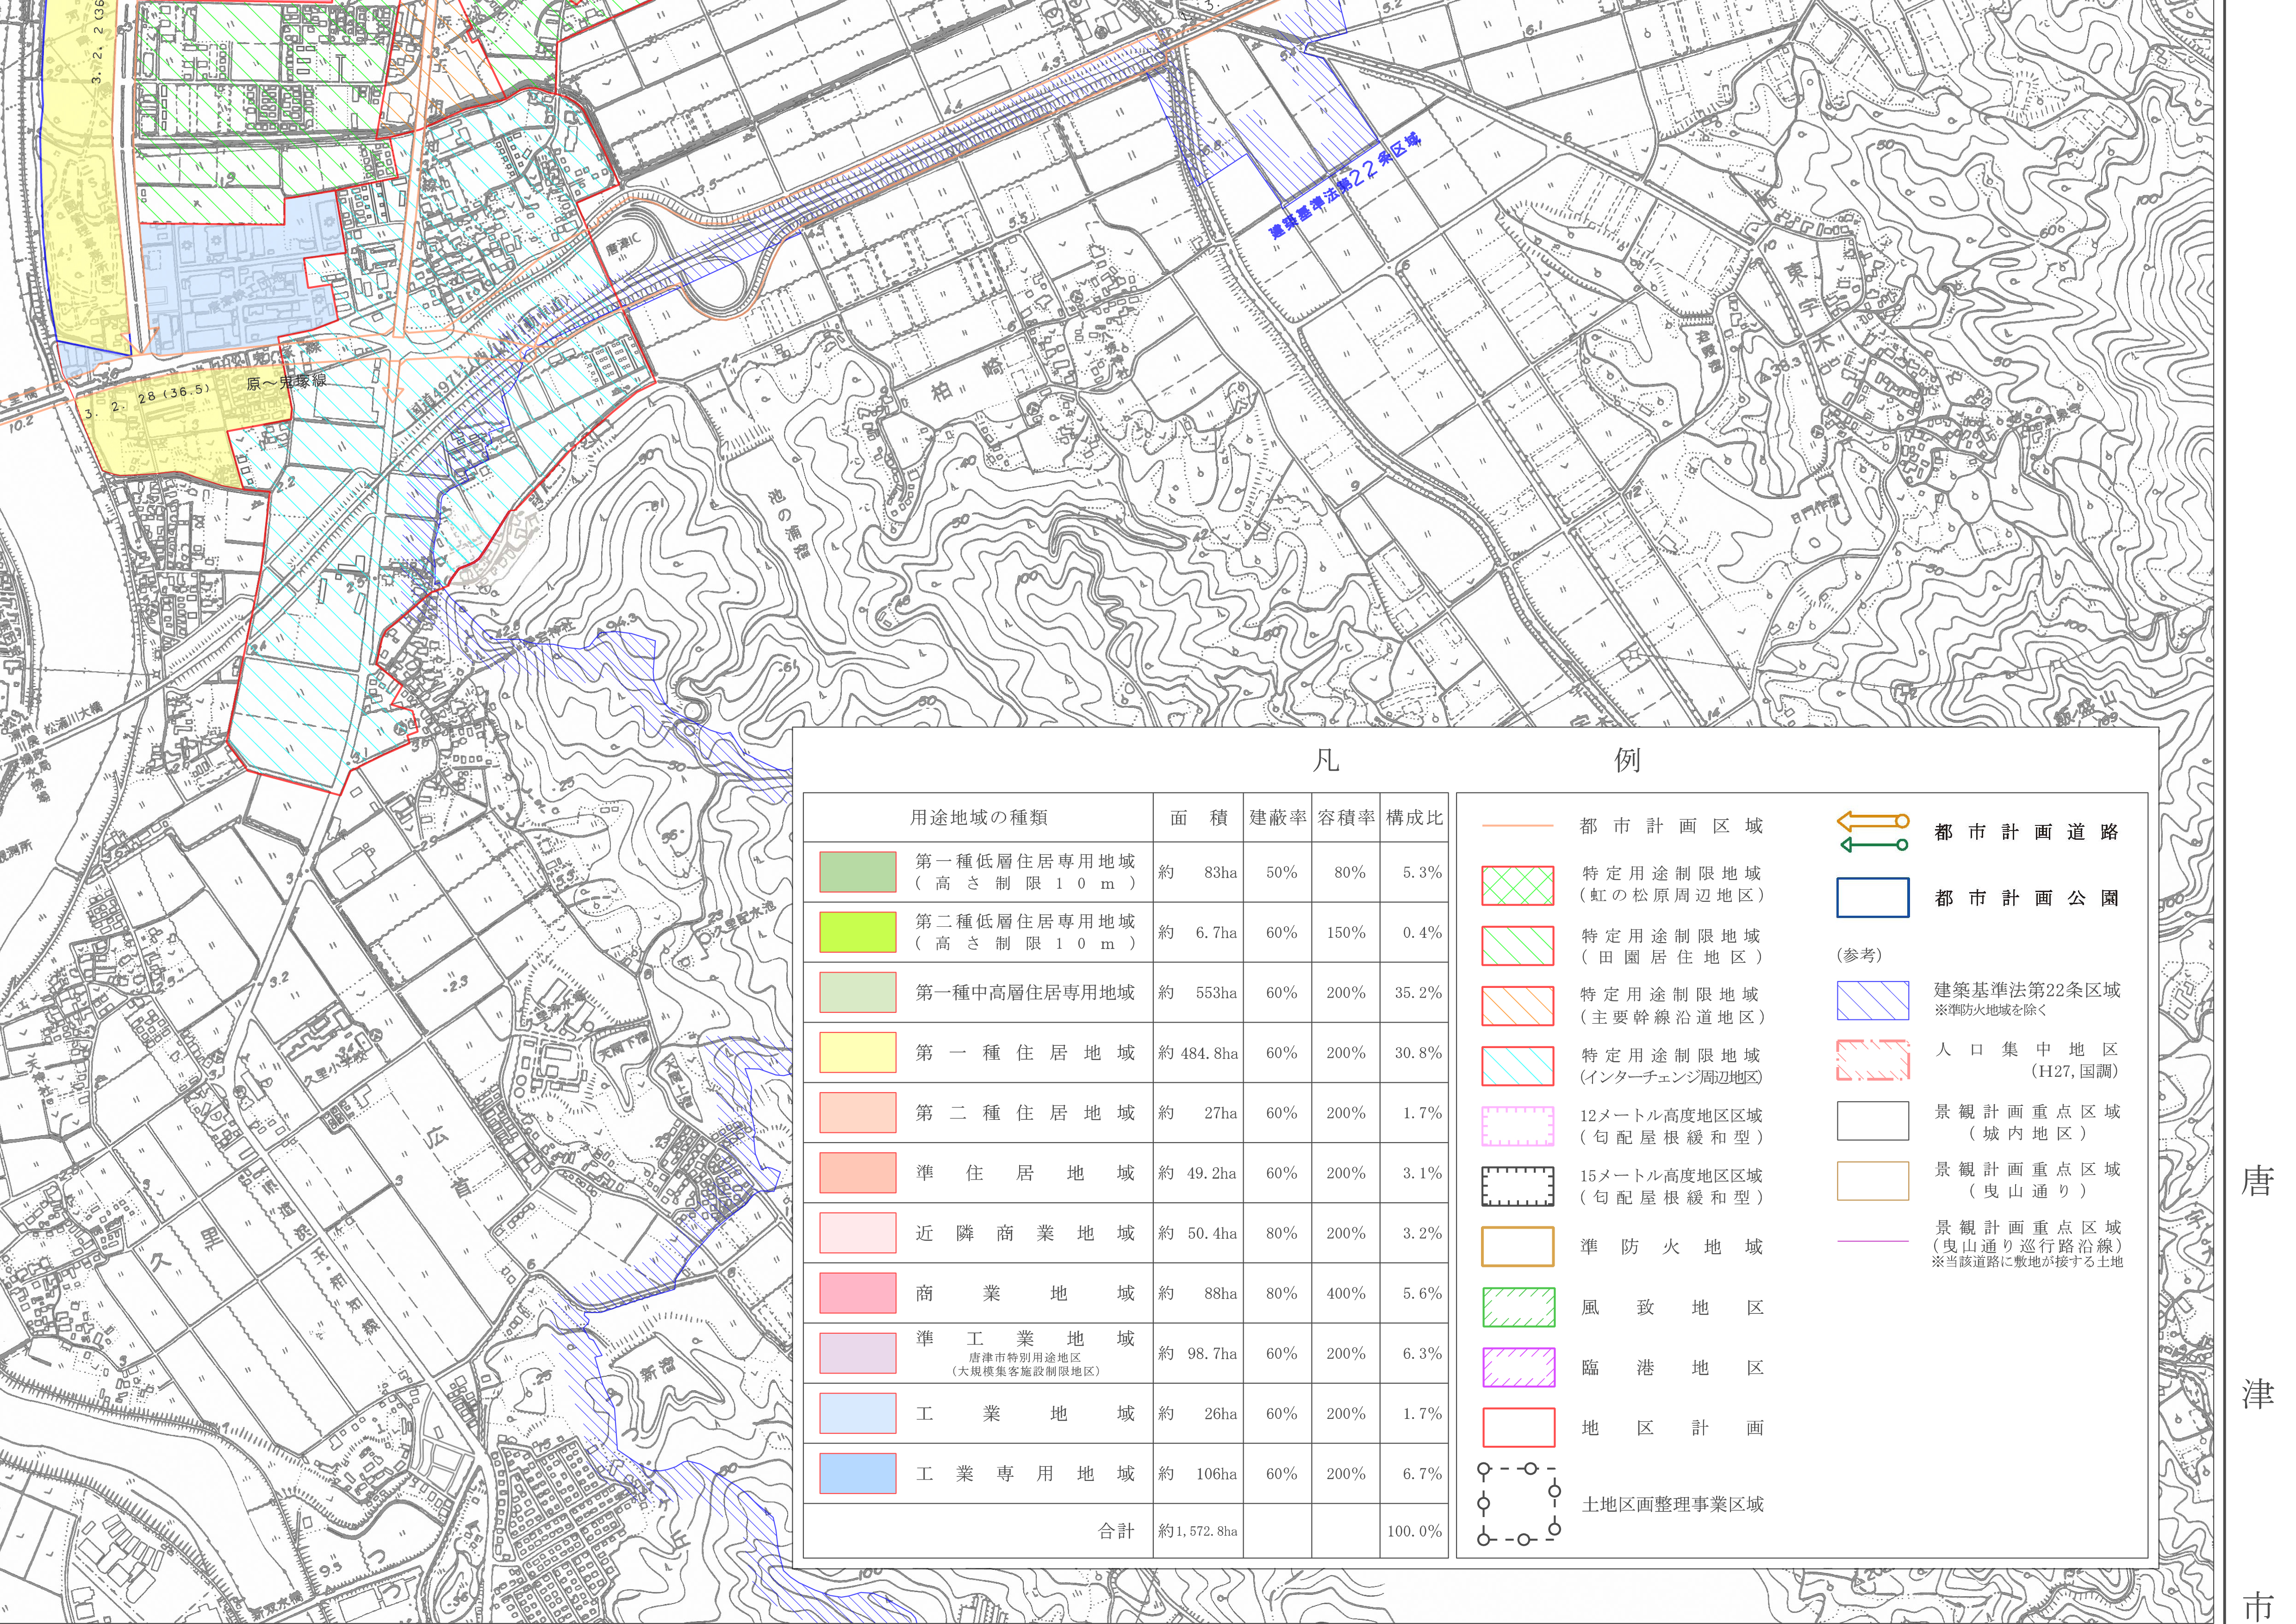Screen dimensions: 2296x1624
Task: Click the 約1,572.8ha total area cell
Action: click(x=1198, y=1531)
